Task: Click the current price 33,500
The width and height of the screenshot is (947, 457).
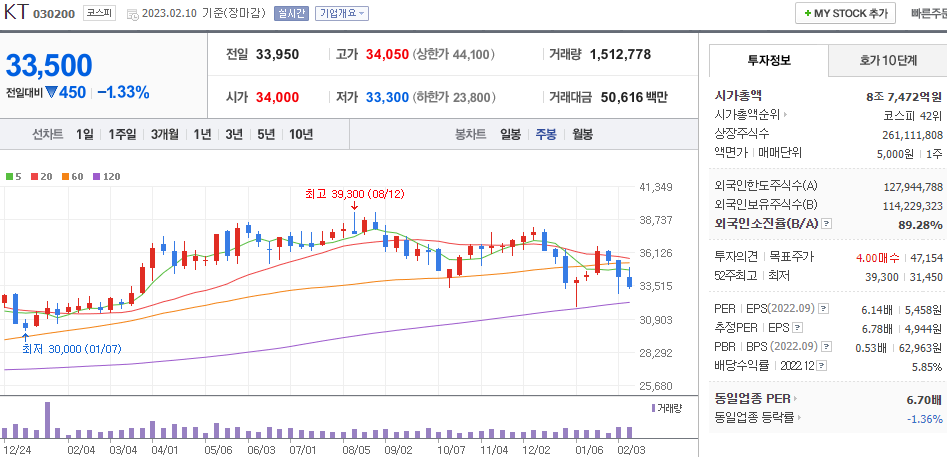Action: click(x=49, y=66)
